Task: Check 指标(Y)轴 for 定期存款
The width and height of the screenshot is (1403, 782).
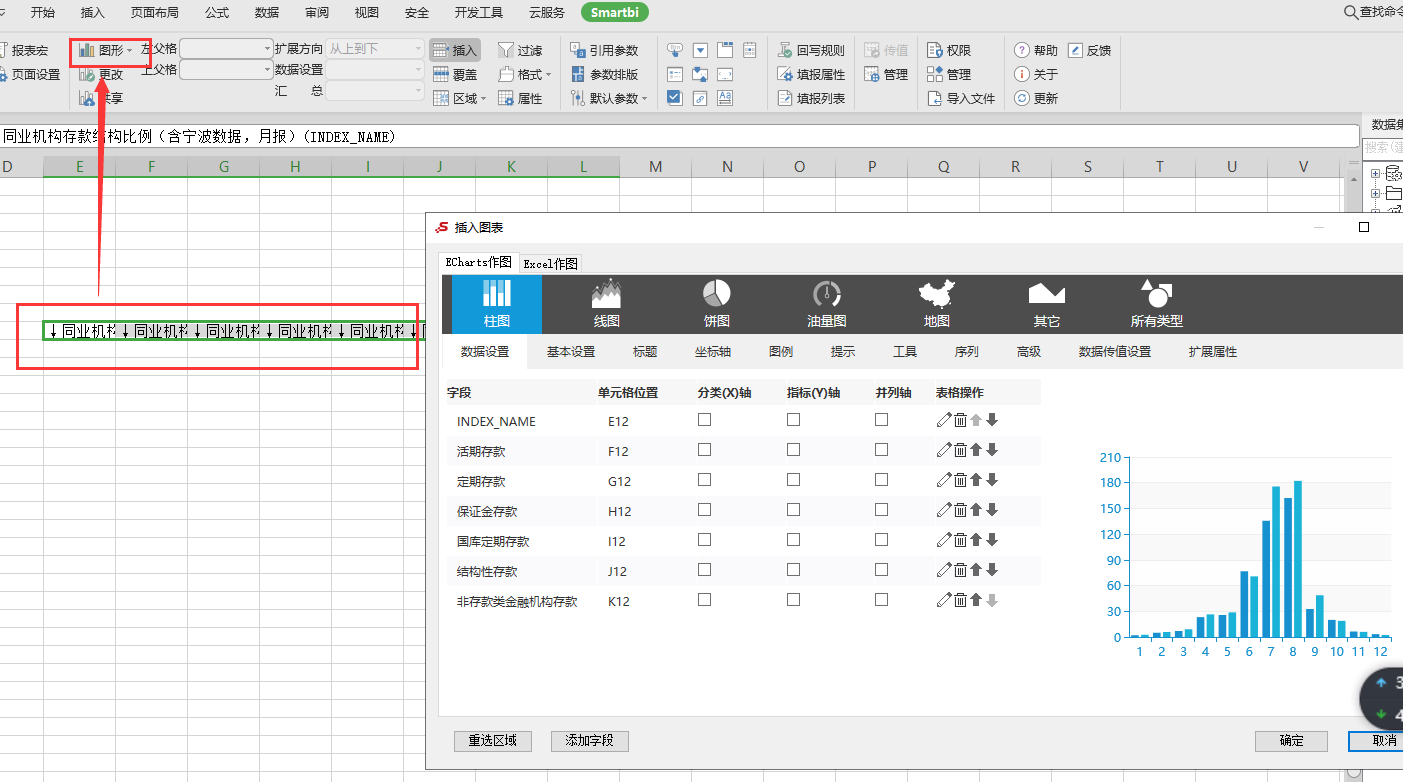Action: click(793, 480)
